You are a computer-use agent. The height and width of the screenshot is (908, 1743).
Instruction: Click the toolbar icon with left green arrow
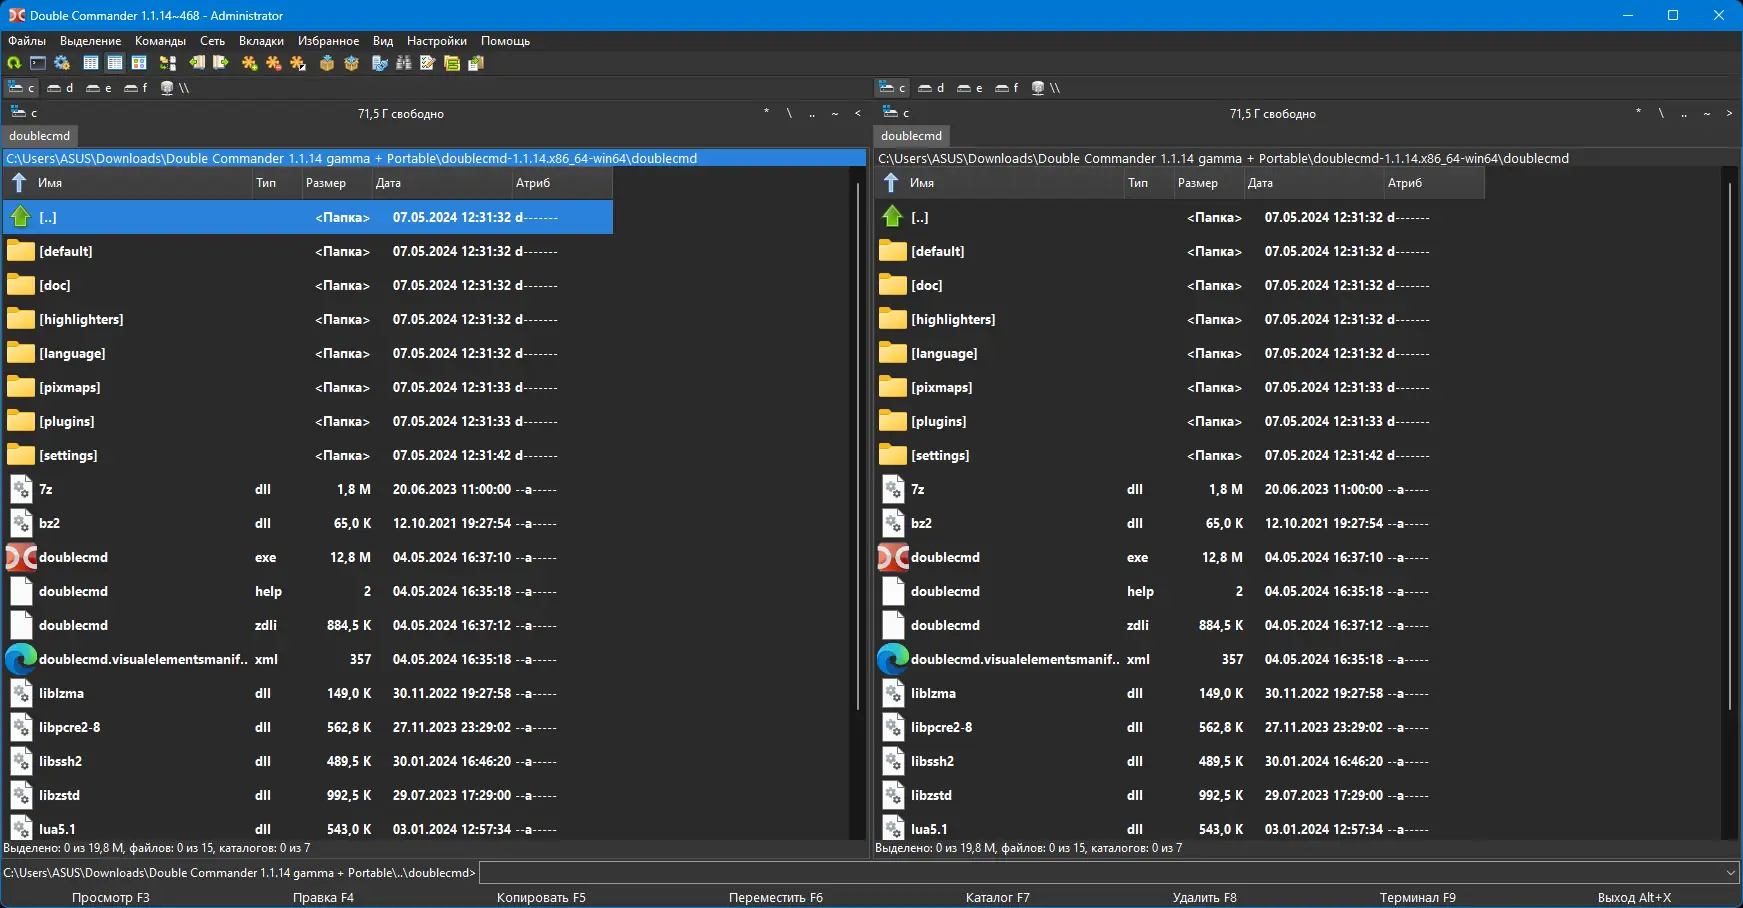[x=197, y=63]
